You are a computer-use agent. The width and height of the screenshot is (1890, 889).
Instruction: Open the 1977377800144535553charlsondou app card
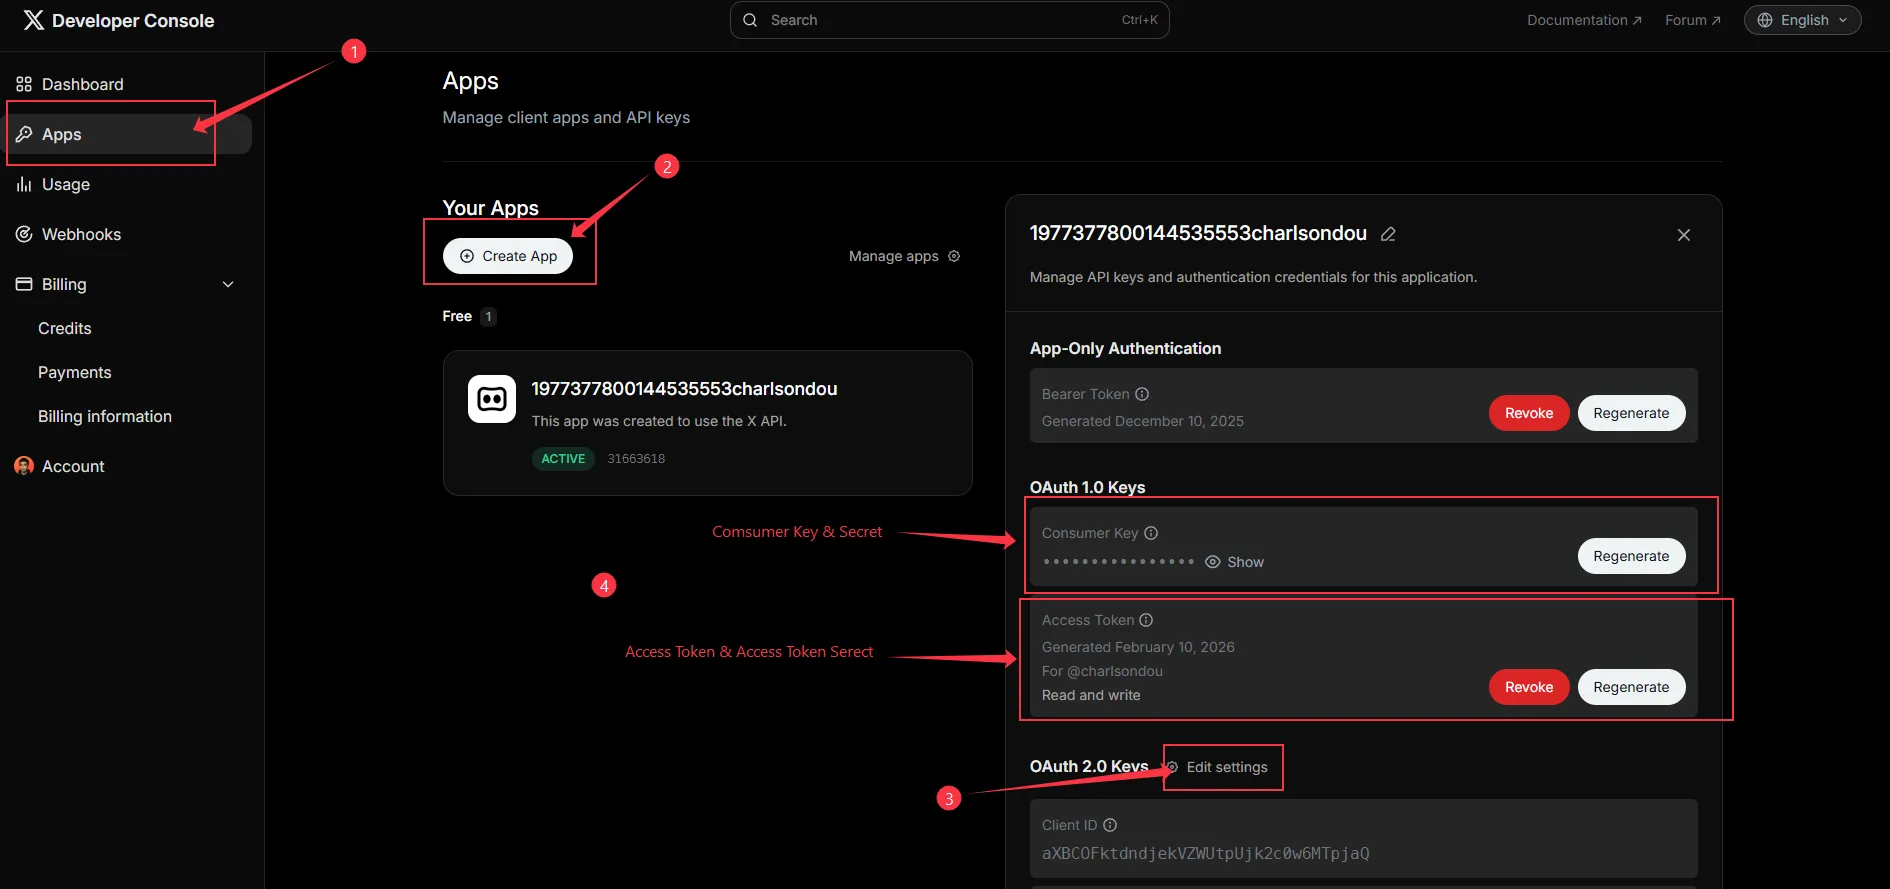[x=707, y=423]
